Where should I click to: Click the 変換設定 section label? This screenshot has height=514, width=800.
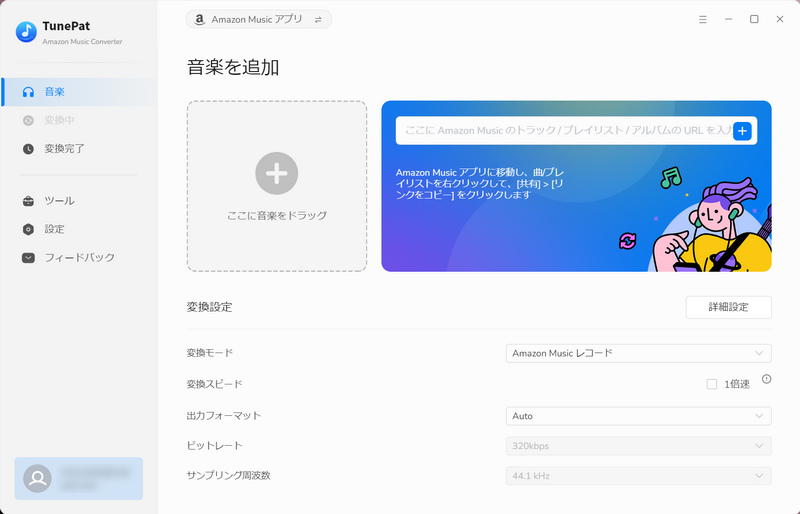pyautogui.click(x=209, y=307)
